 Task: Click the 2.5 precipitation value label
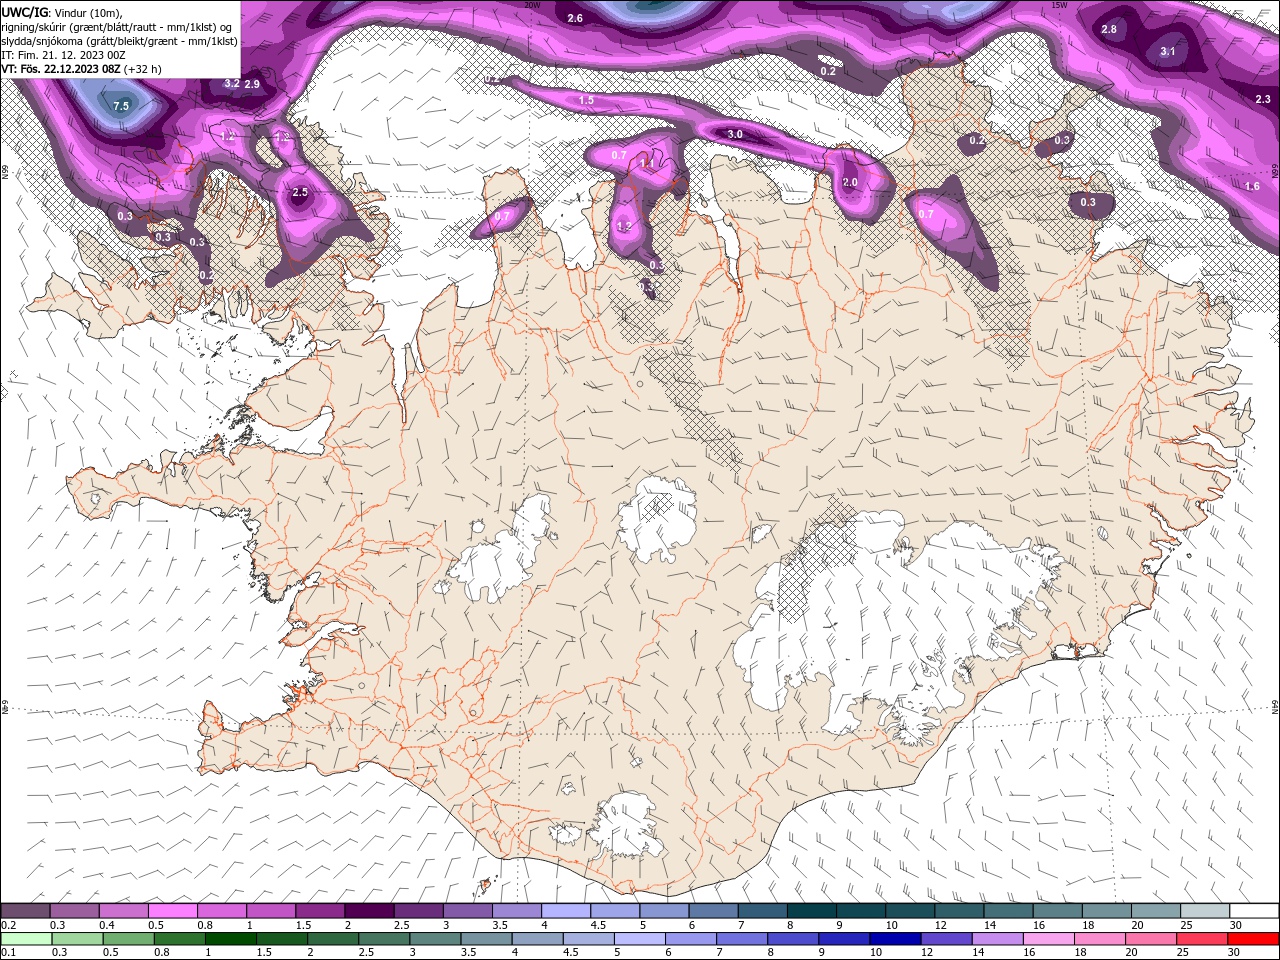[x=300, y=191]
